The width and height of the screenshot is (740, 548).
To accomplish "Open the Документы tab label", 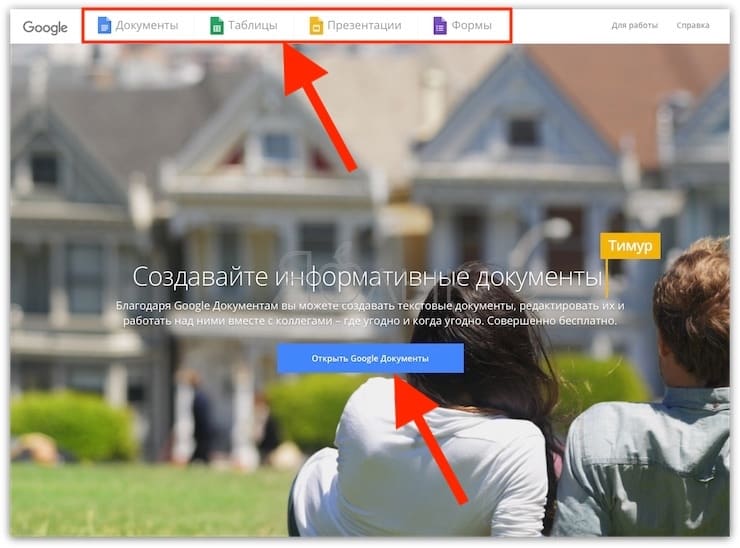I will click(147, 25).
